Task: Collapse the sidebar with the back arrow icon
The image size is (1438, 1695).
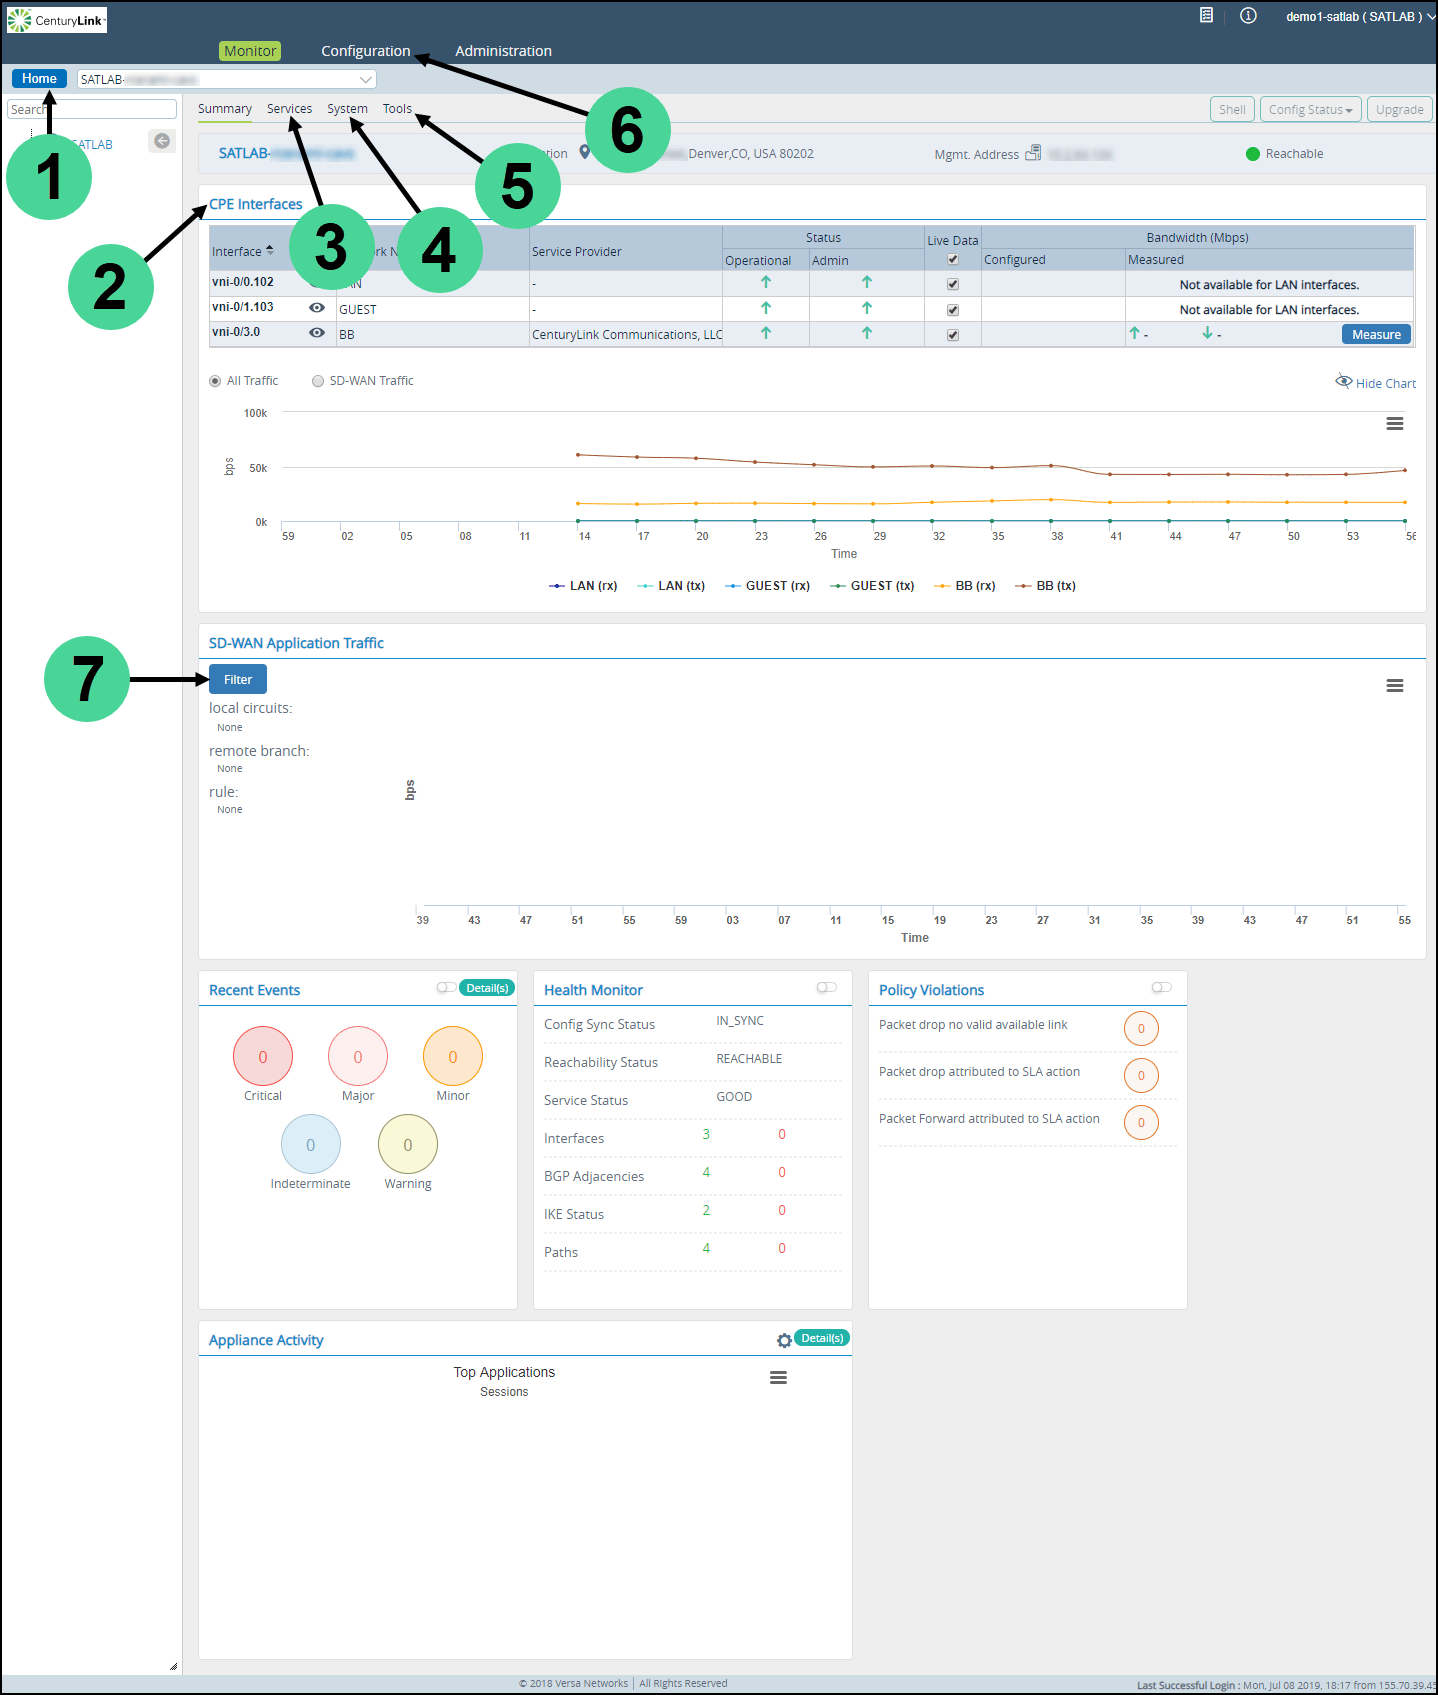Action: click(162, 141)
